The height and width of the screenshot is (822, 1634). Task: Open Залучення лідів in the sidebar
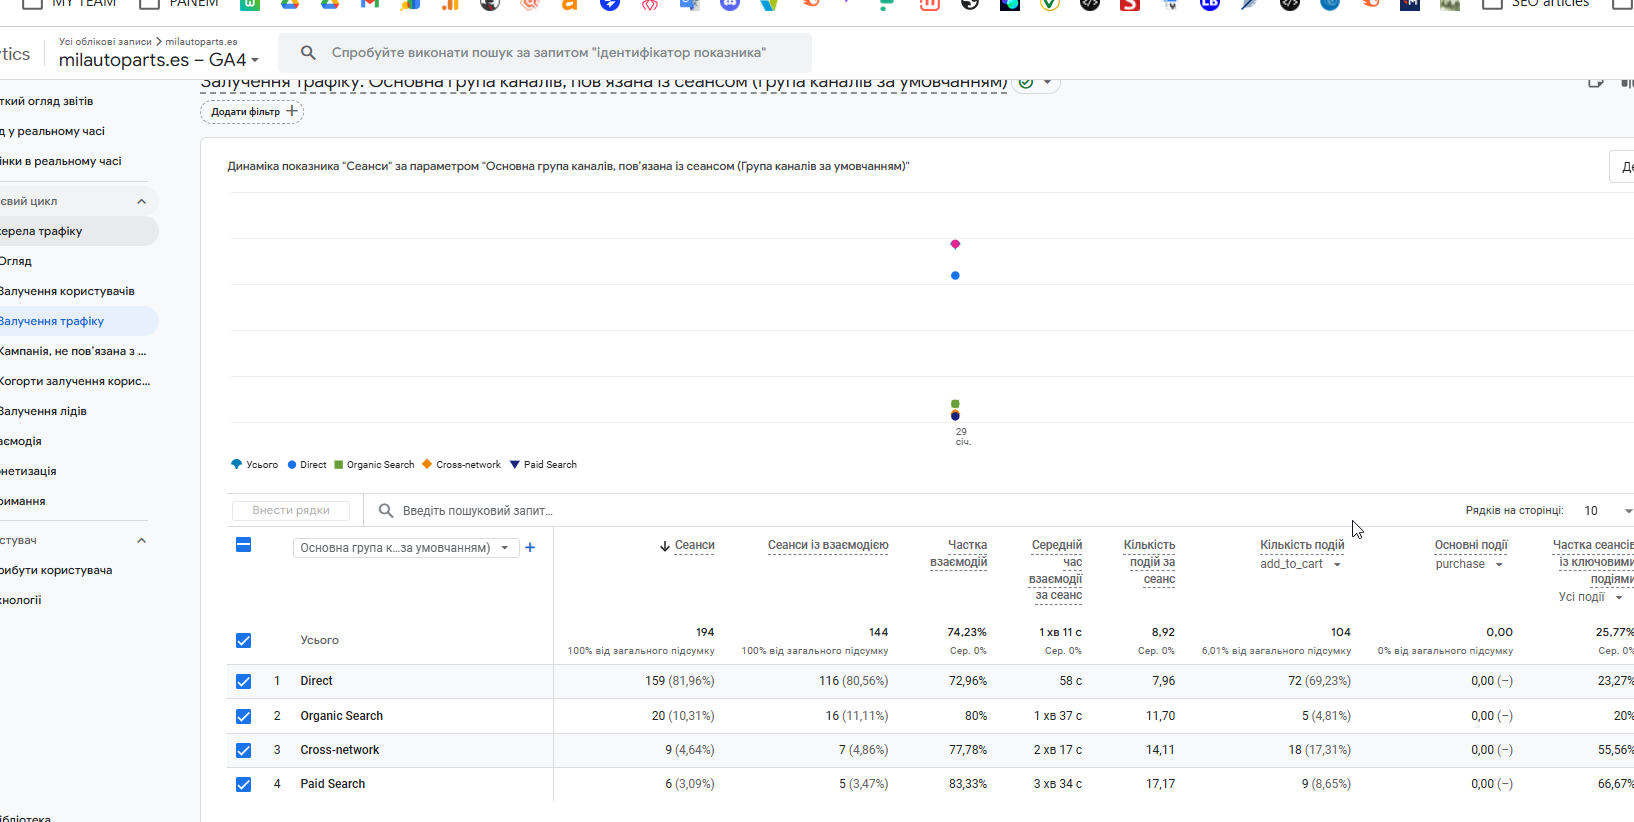pos(43,411)
